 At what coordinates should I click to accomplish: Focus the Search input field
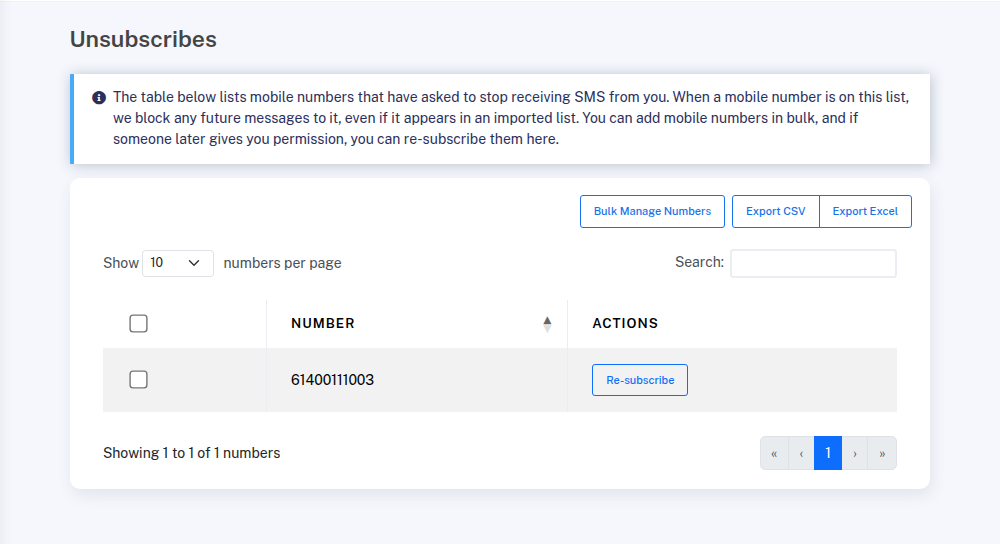pos(813,263)
